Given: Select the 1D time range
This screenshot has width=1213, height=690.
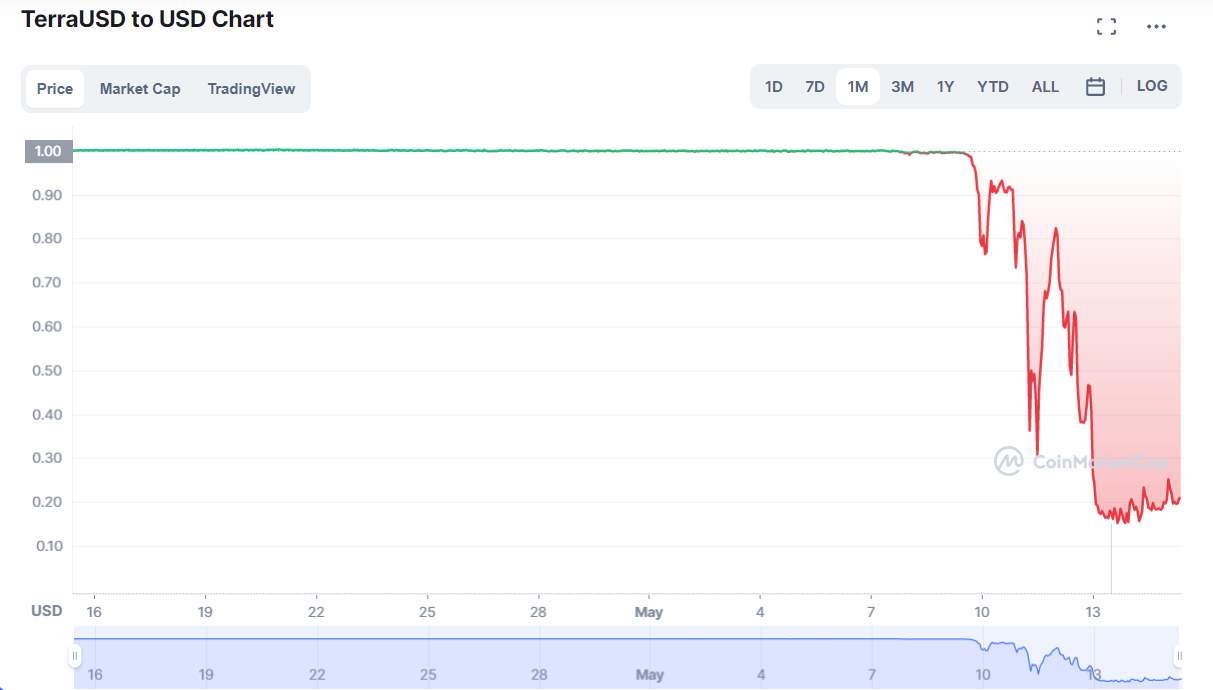Looking at the screenshot, I should [774, 87].
